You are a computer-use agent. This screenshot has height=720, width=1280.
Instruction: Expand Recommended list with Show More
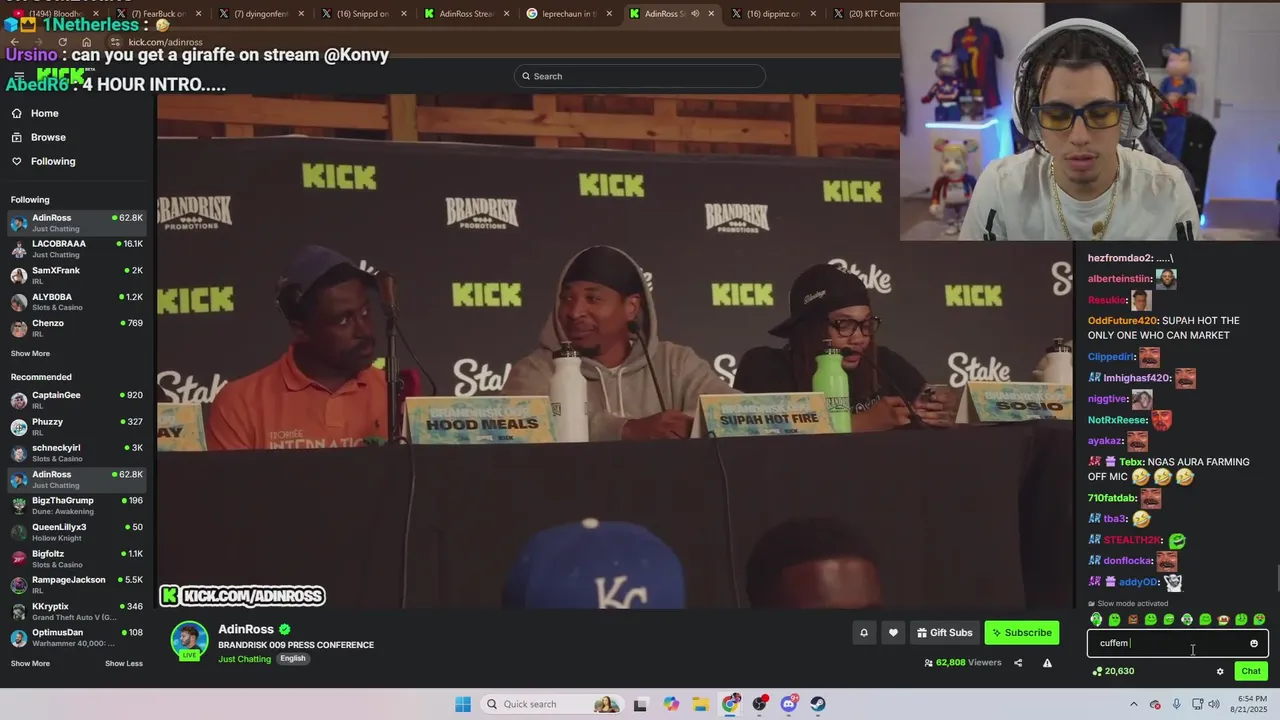pyautogui.click(x=30, y=663)
